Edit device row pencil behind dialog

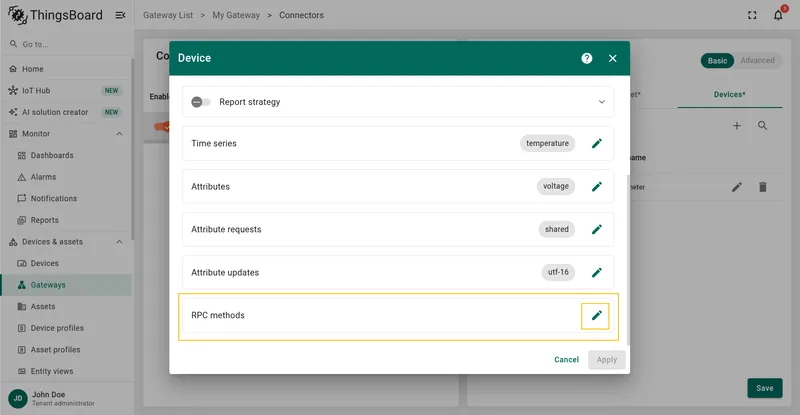[737, 187]
